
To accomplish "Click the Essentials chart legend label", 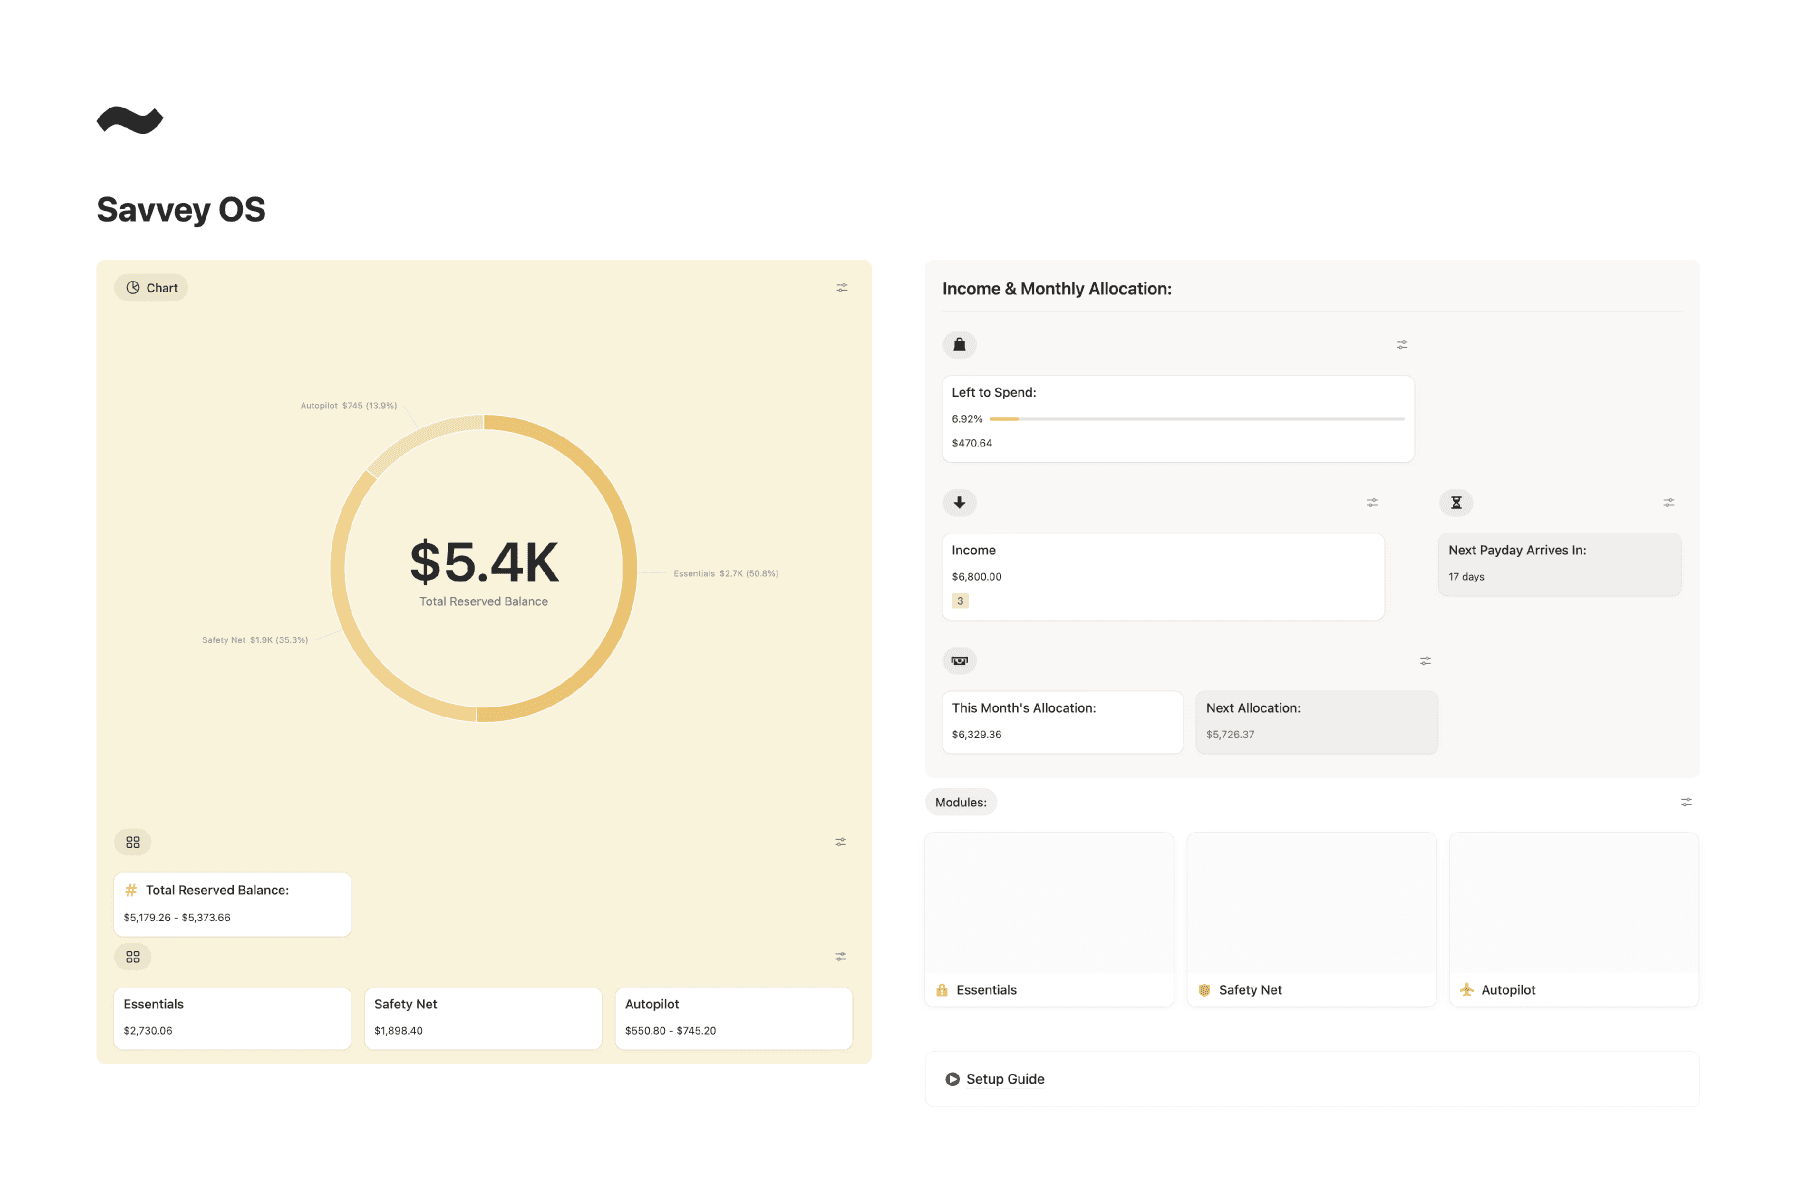I will coord(726,574).
